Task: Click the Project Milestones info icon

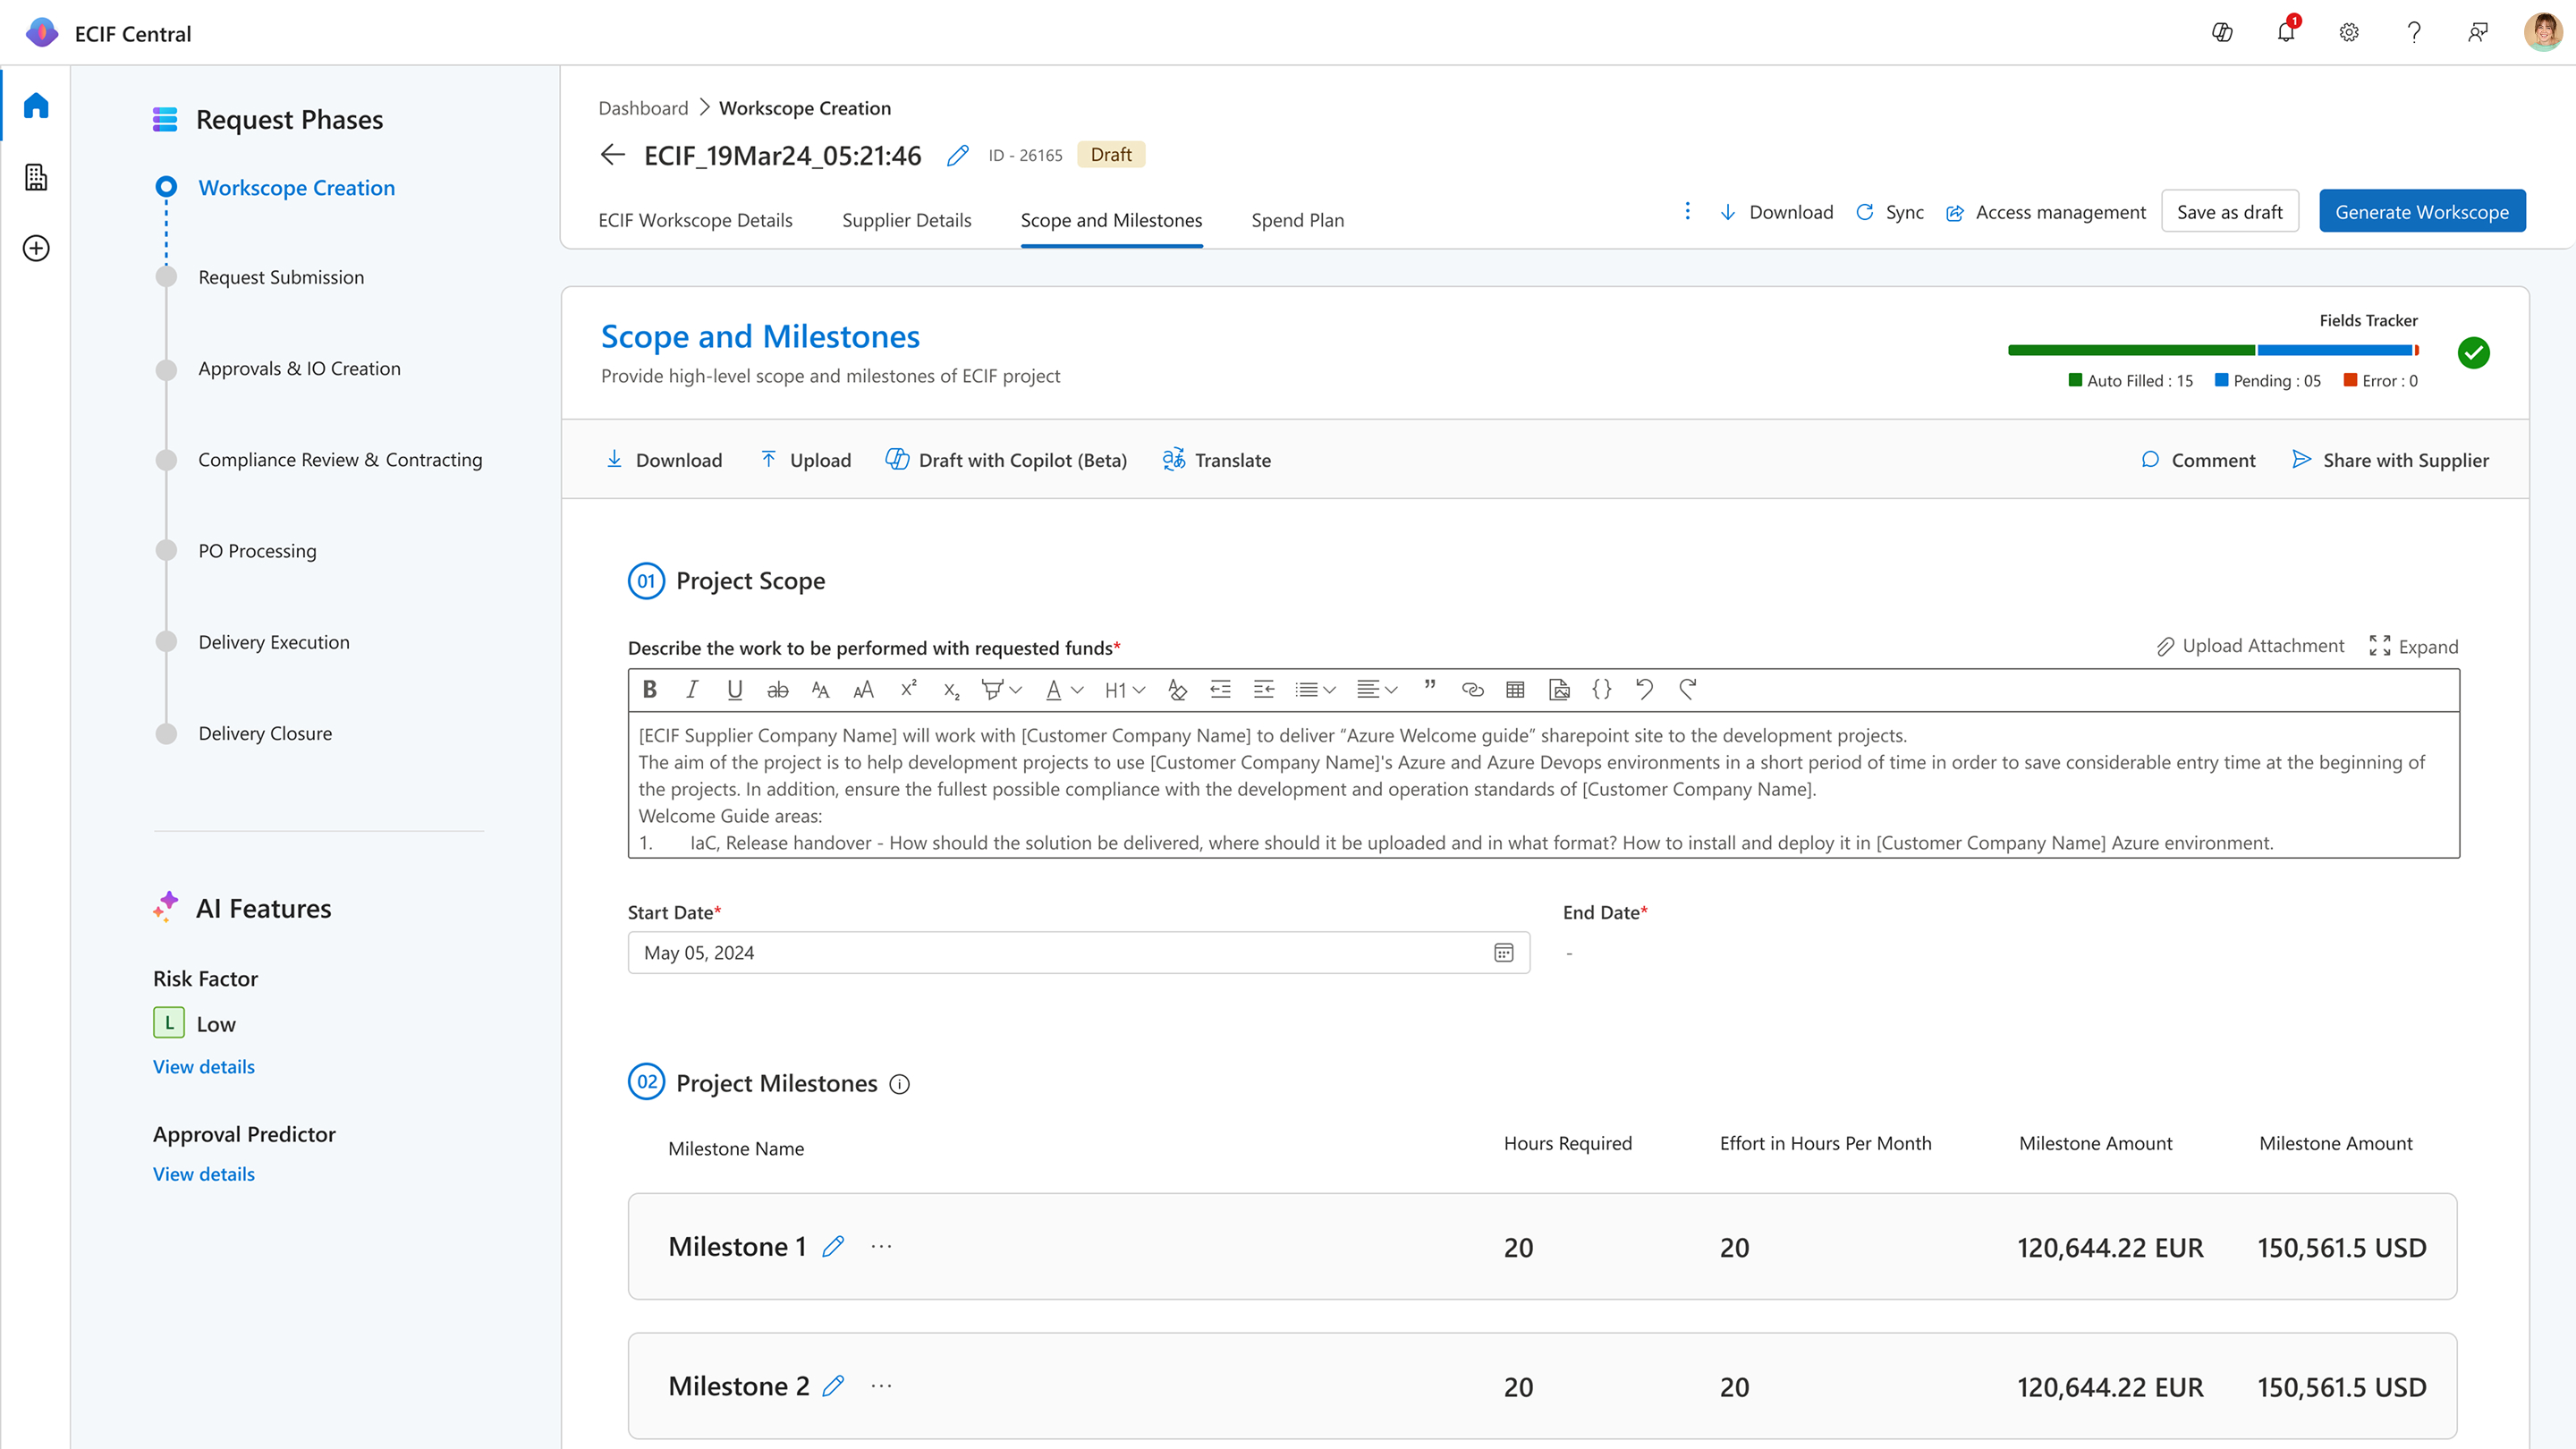Action: [900, 1084]
